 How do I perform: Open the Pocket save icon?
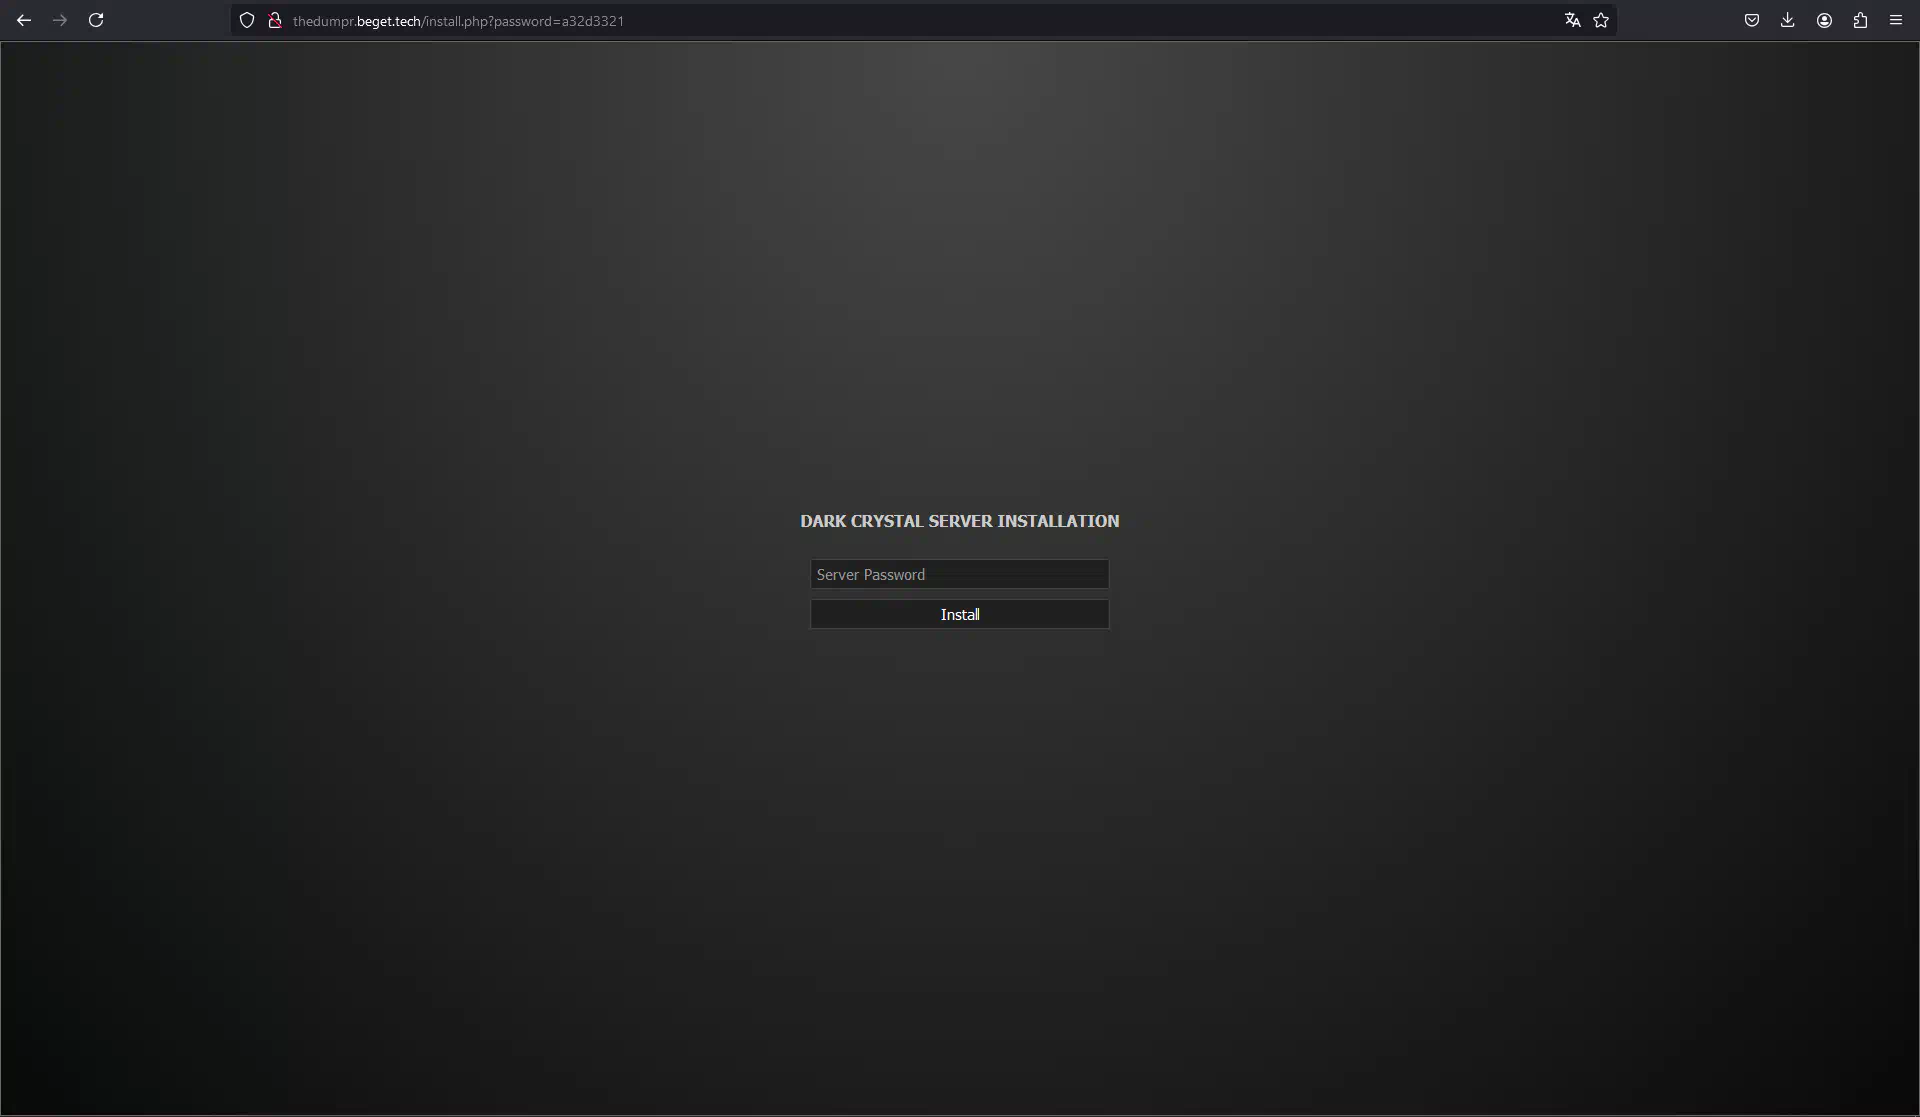(x=1752, y=20)
